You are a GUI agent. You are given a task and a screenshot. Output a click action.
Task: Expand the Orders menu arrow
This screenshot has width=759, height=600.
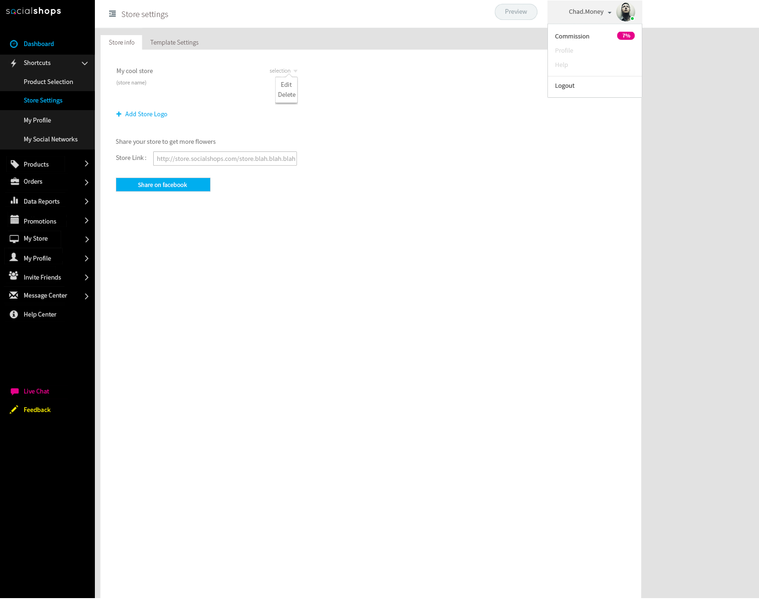[x=87, y=182]
